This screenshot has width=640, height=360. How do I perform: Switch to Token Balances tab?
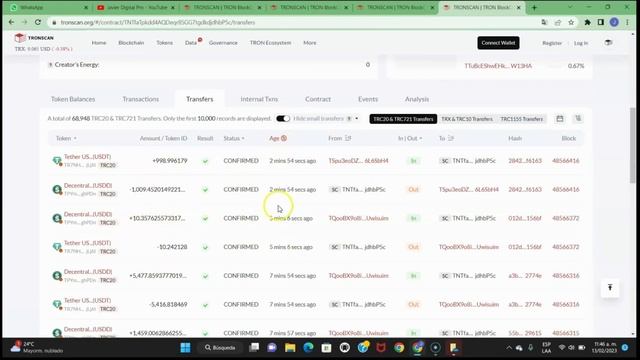pos(73,99)
